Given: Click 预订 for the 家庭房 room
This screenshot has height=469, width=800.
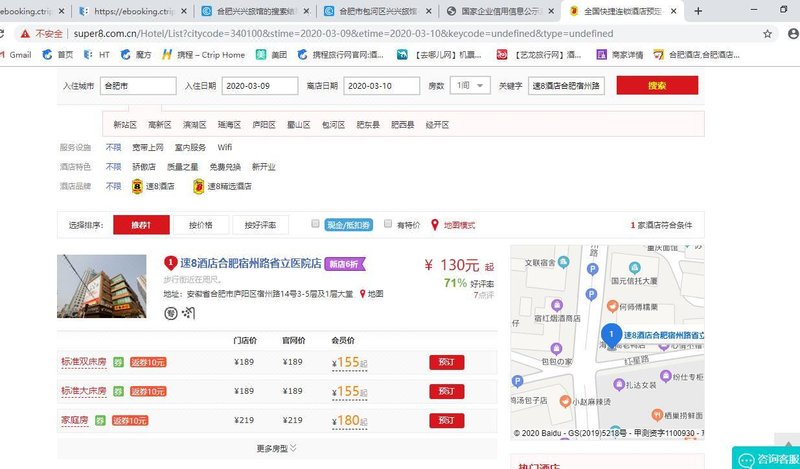Looking at the screenshot, I should (x=446, y=420).
